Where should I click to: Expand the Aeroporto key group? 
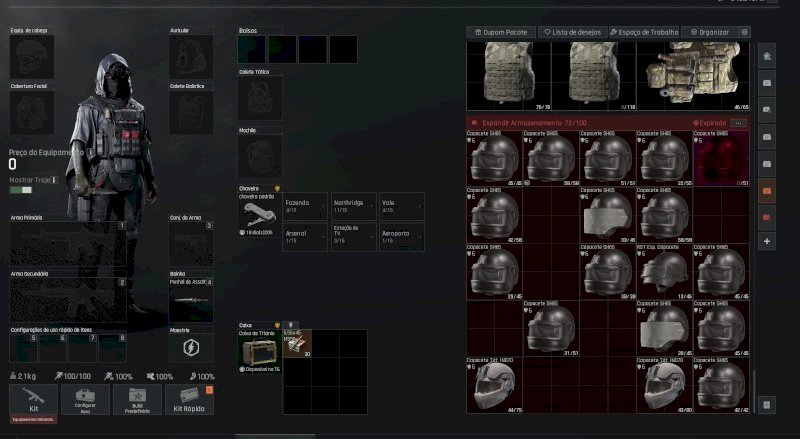[x=402, y=236]
